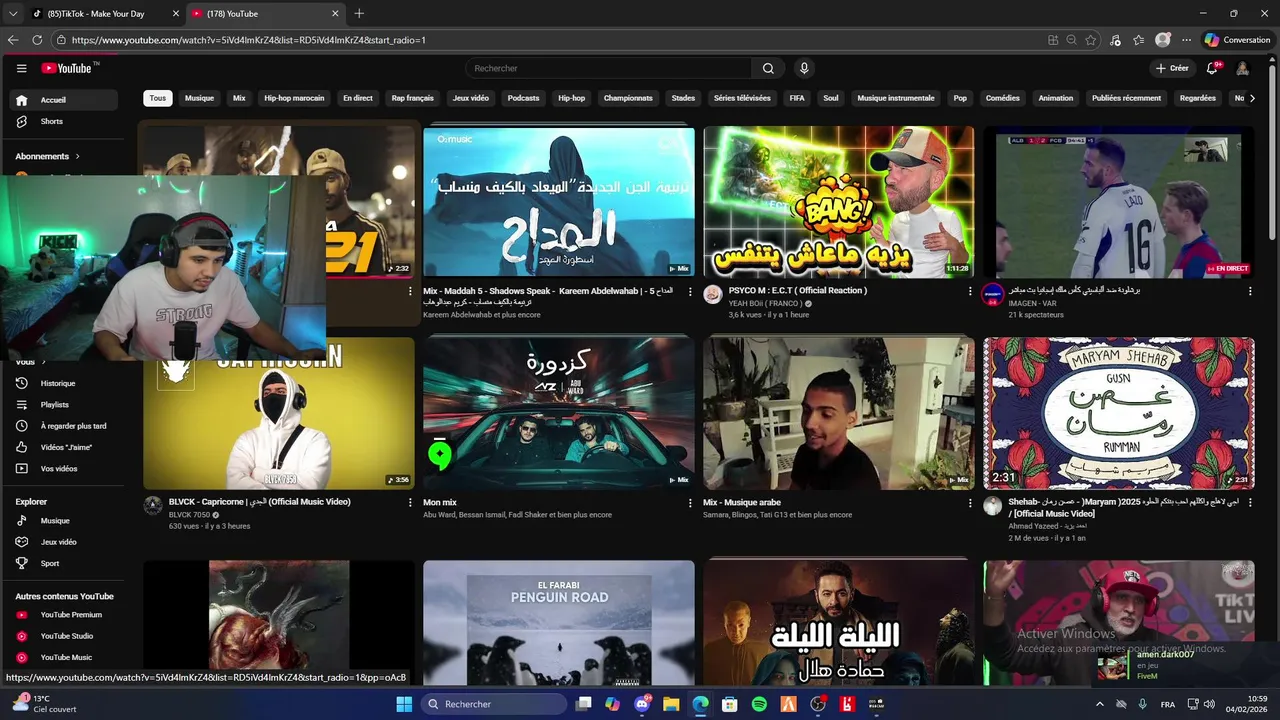Open the YouTube hamburger guide menu
Image resolution: width=1280 pixels, height=720 pixels.
21,68
